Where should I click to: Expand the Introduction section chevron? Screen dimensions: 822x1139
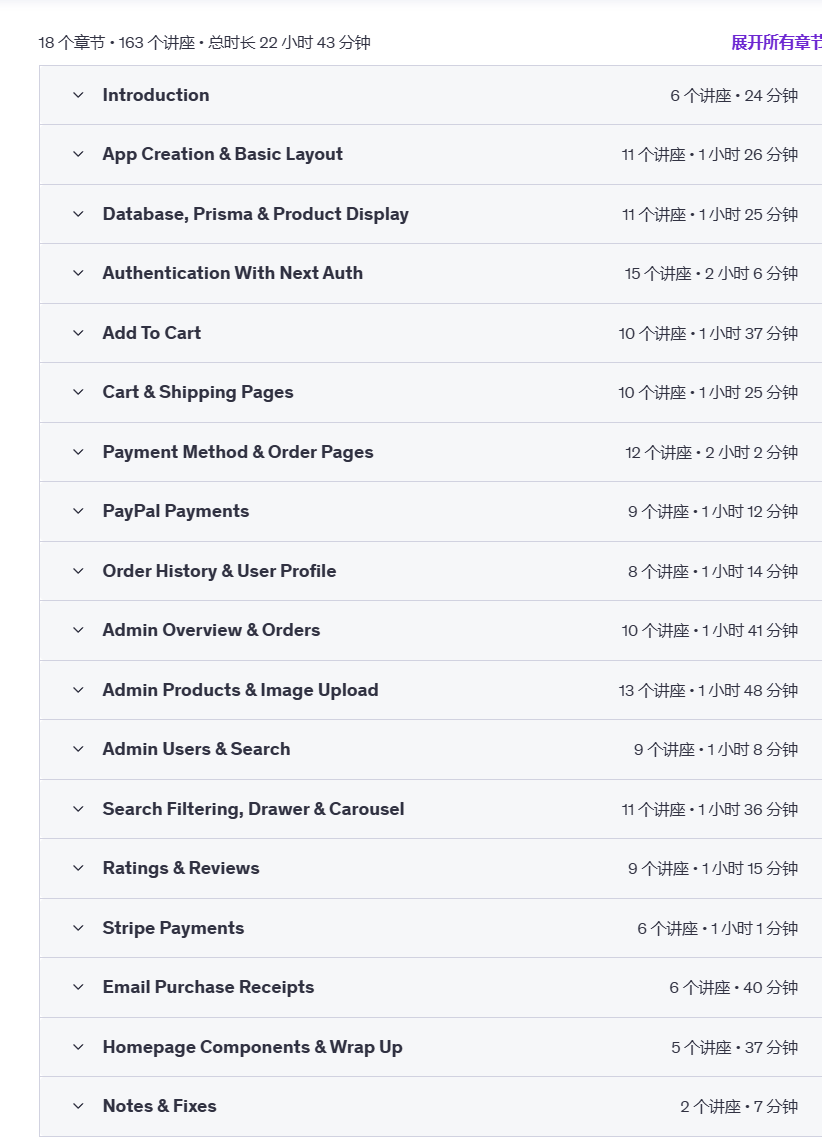click(x=78, y=95)
